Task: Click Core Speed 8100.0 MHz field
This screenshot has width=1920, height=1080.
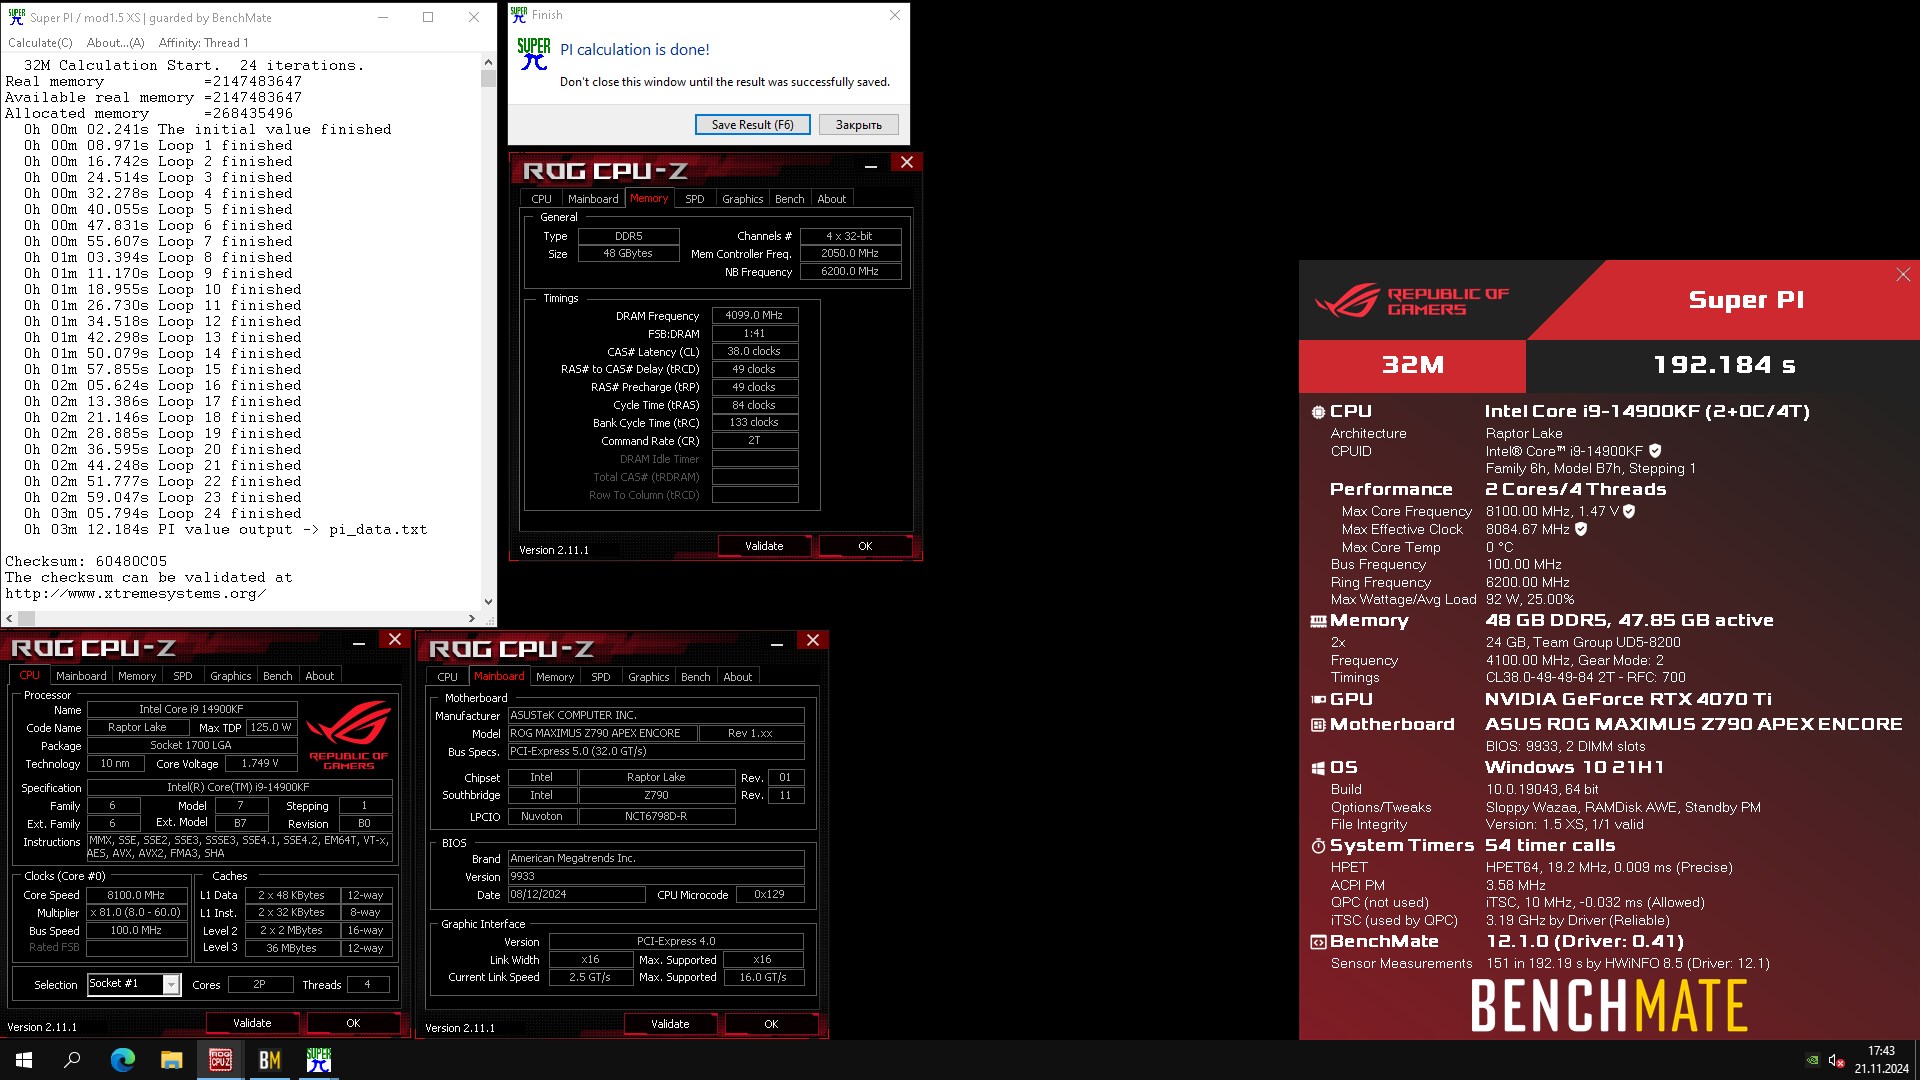Action: [x=136, y=895]
